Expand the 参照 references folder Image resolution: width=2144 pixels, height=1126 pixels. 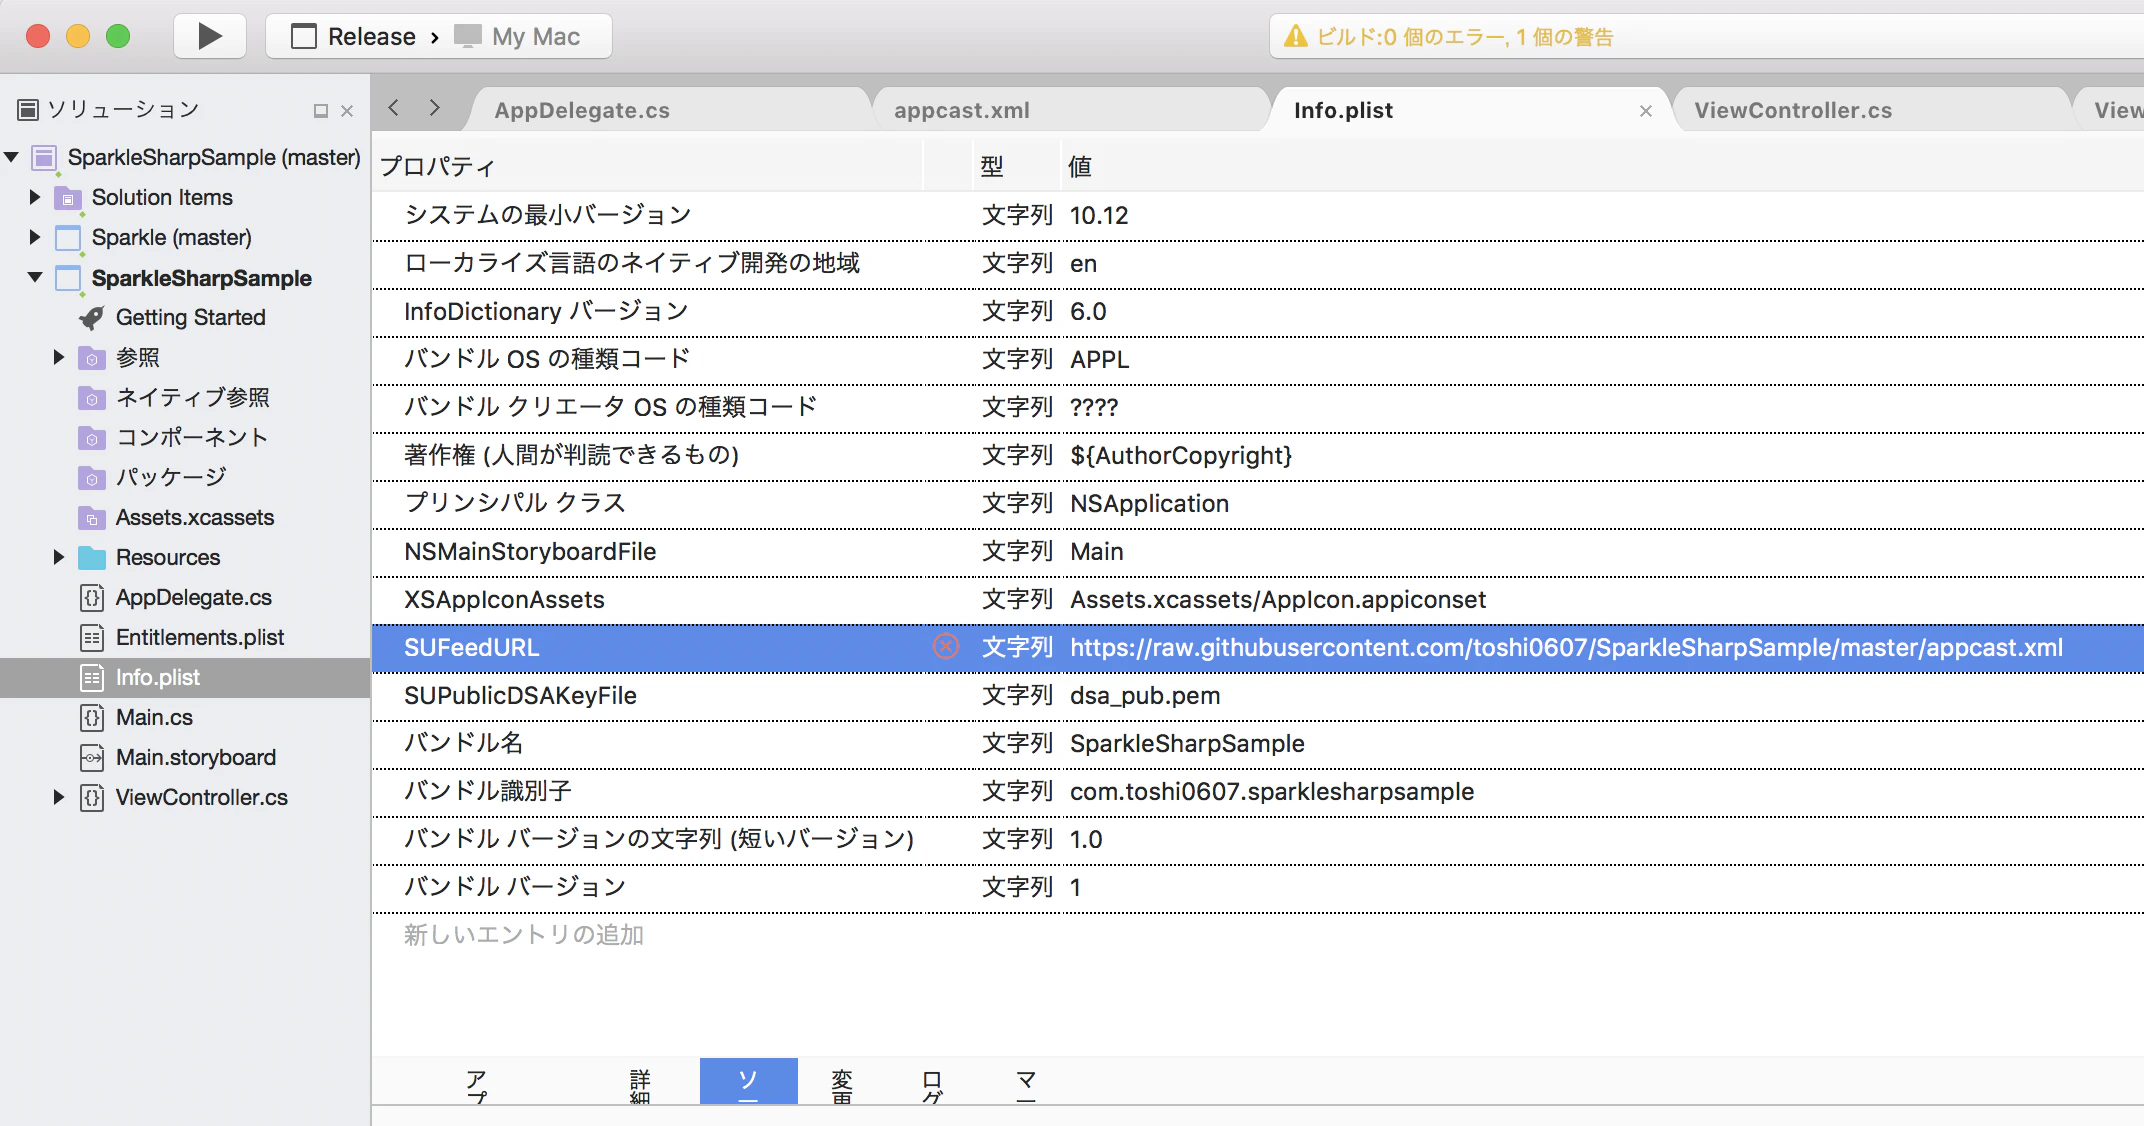pyautogui.click(x=59, y=357)
